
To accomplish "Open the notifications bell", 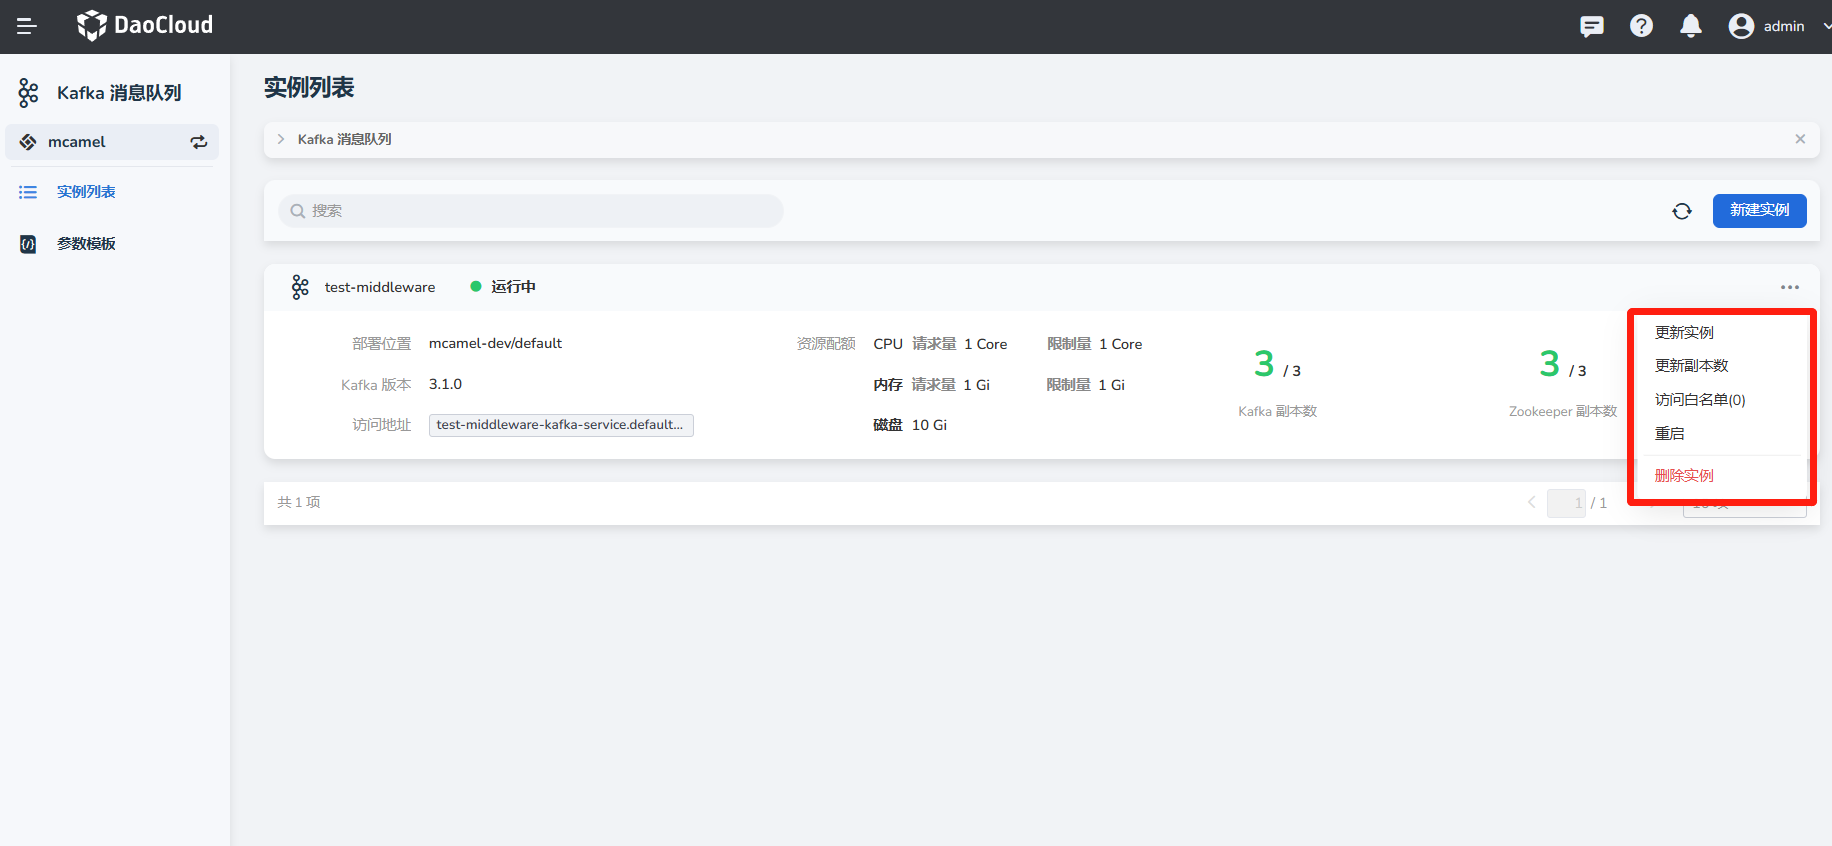I will pos(1690,26).
